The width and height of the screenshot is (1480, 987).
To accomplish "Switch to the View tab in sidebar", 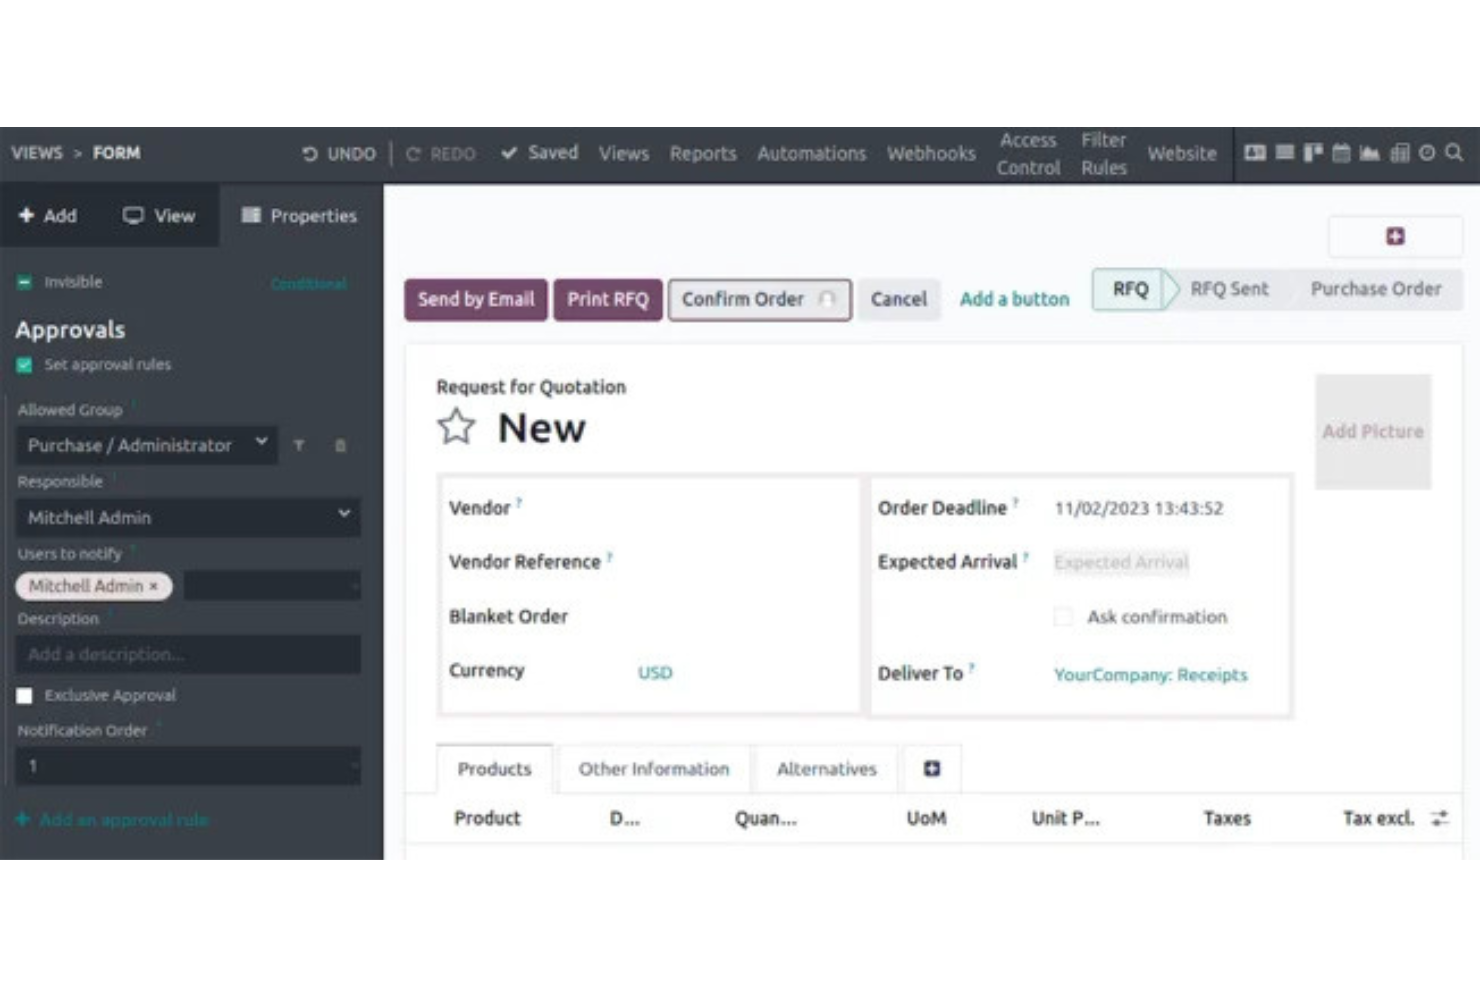I will coord(159,215).
